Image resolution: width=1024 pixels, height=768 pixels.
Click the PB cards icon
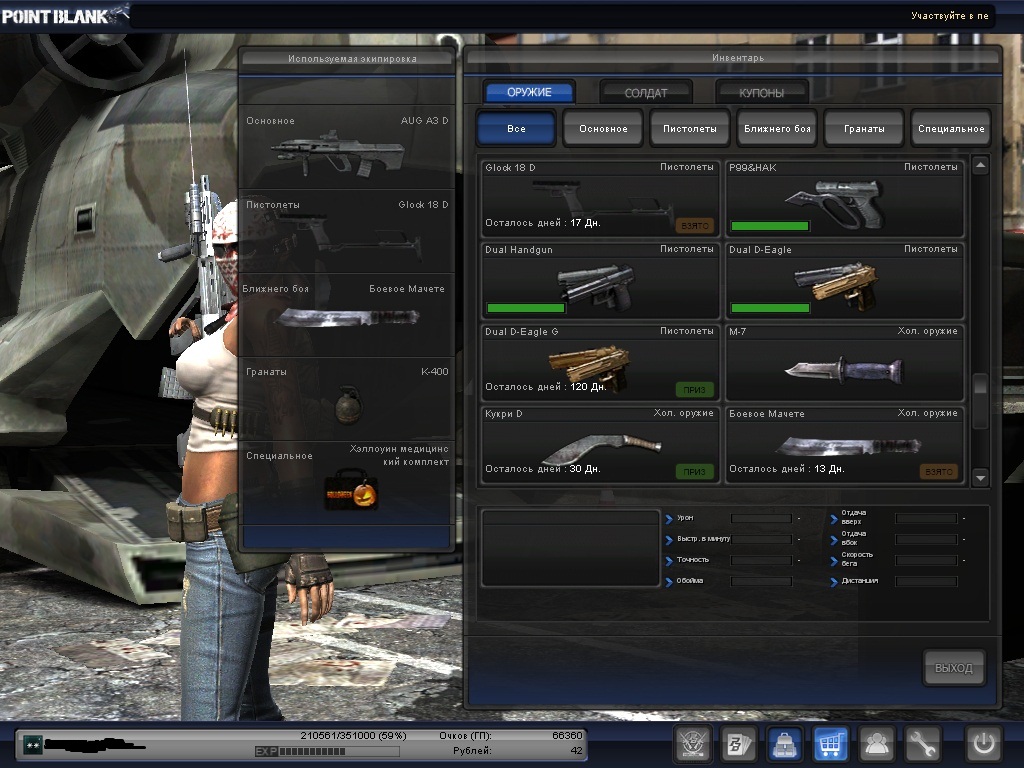(736, 743)
